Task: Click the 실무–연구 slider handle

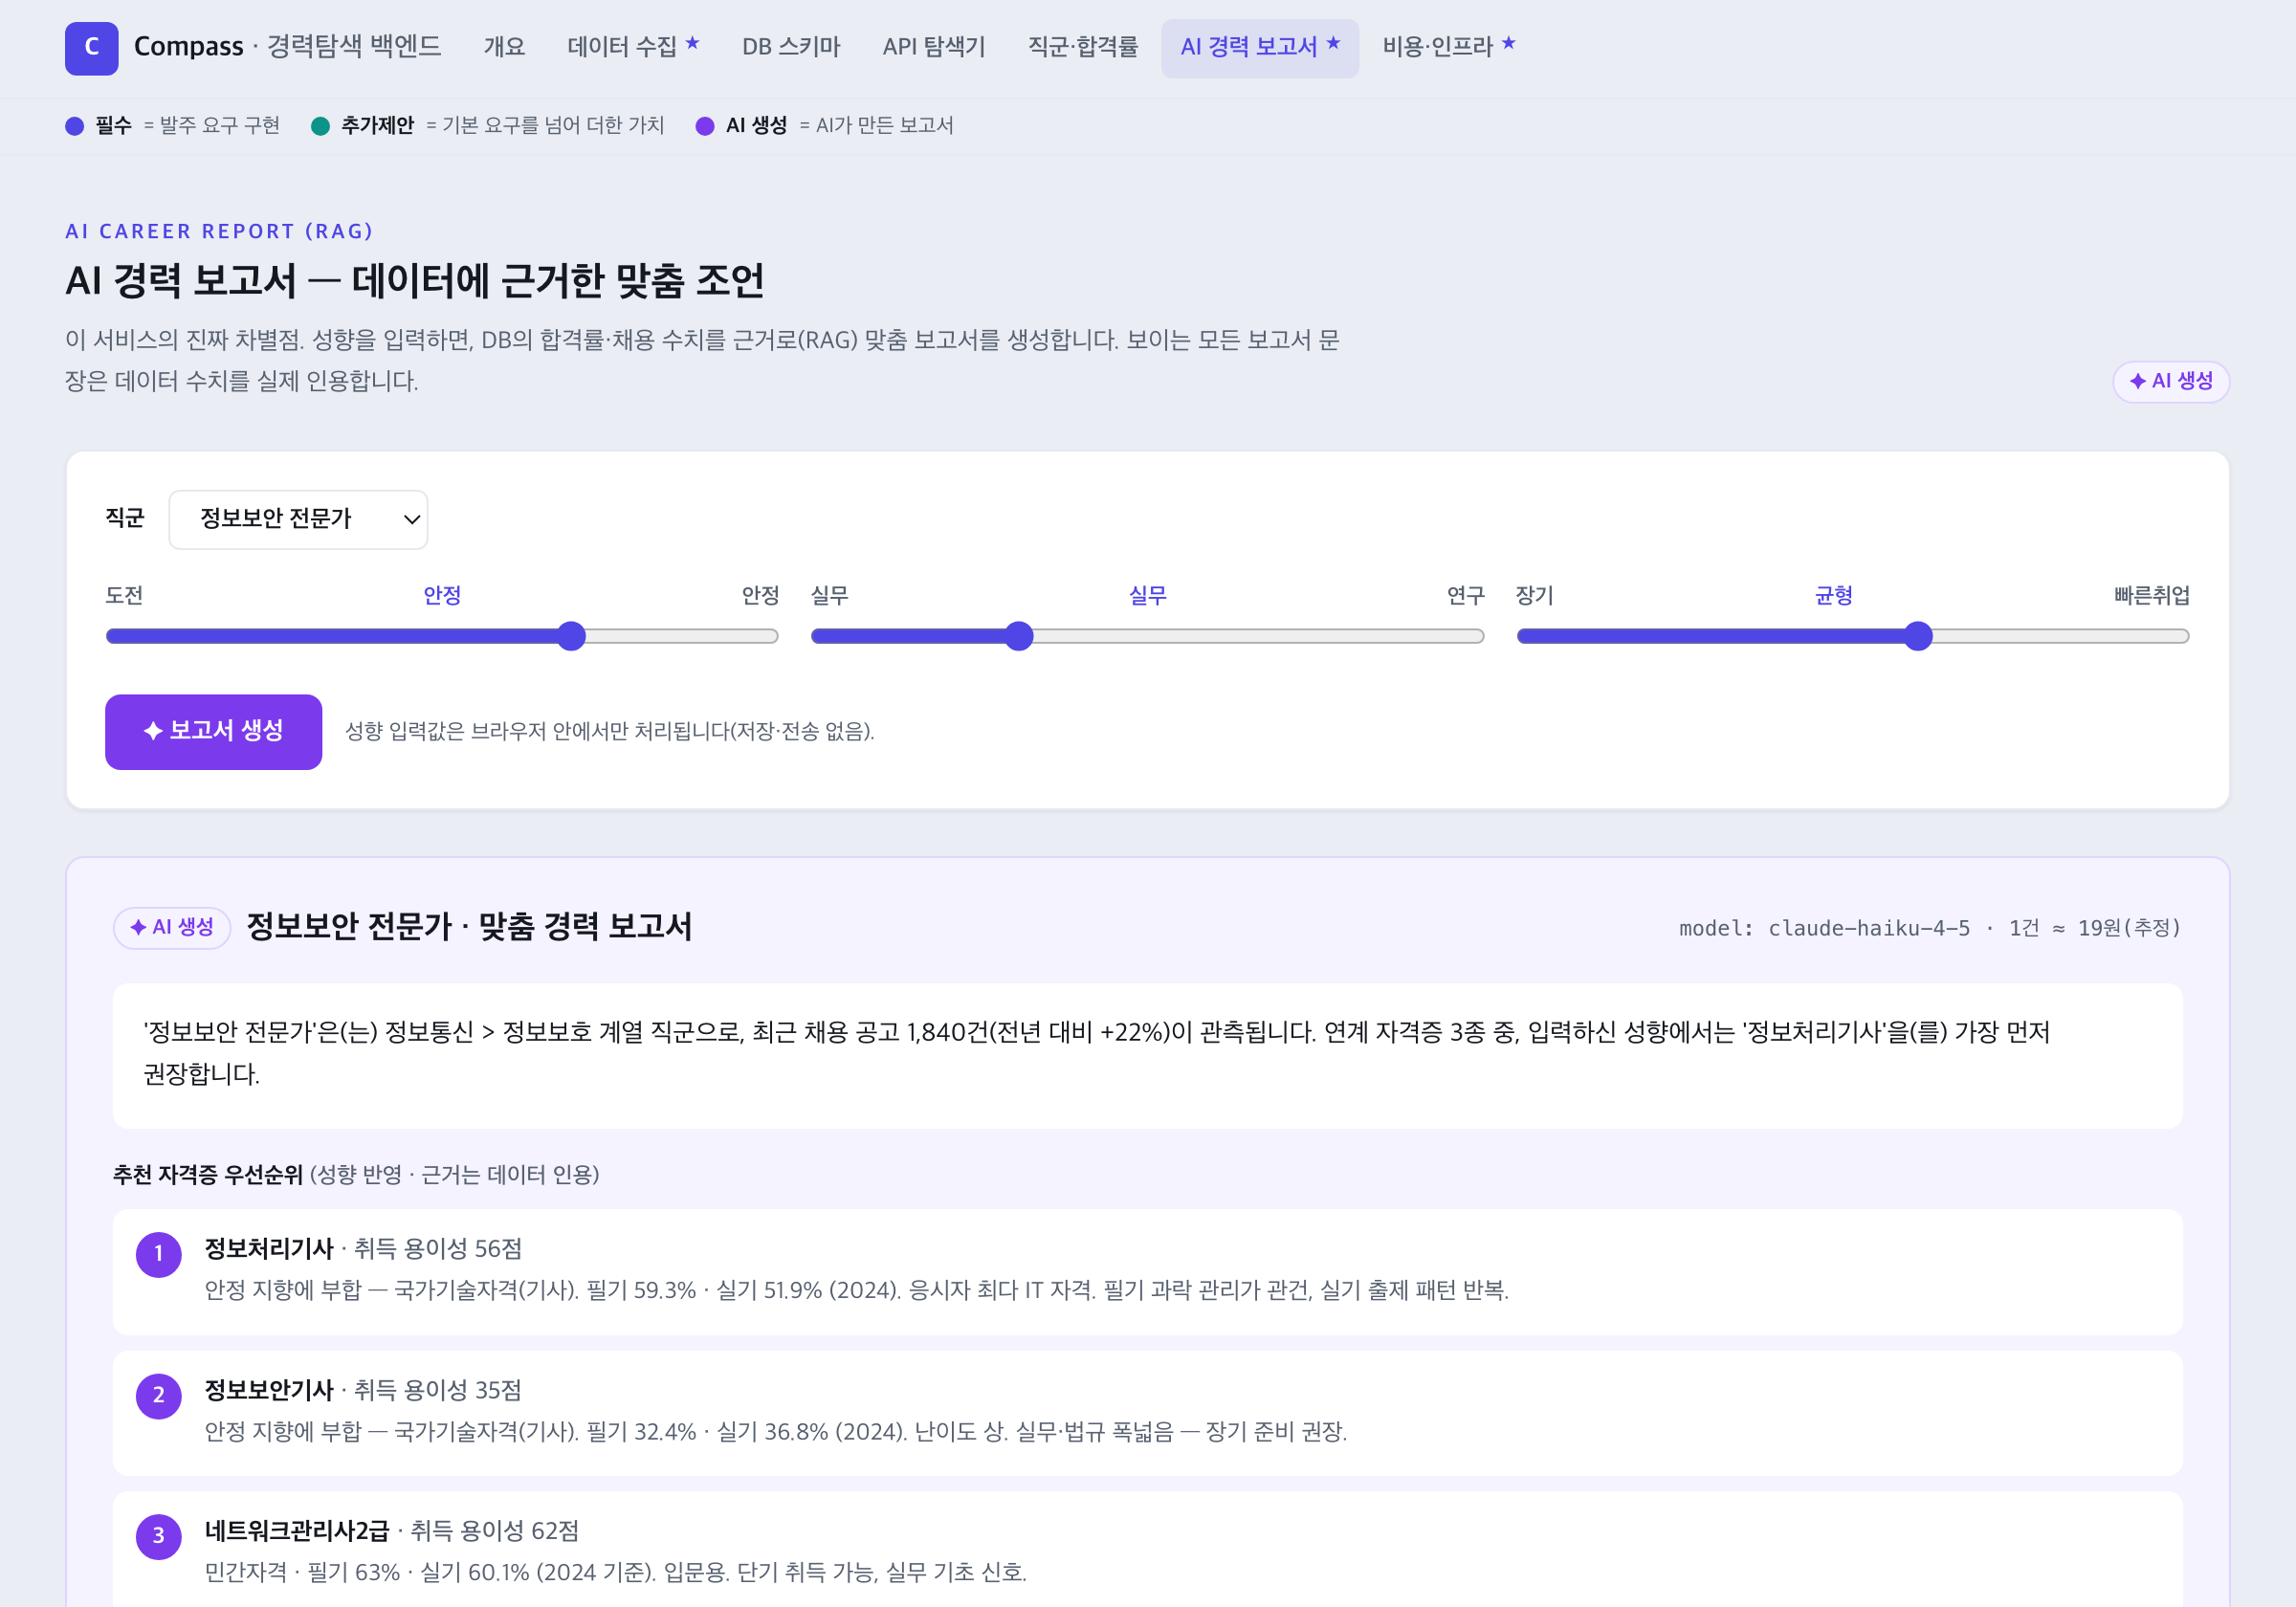Action: [1018, 636]
